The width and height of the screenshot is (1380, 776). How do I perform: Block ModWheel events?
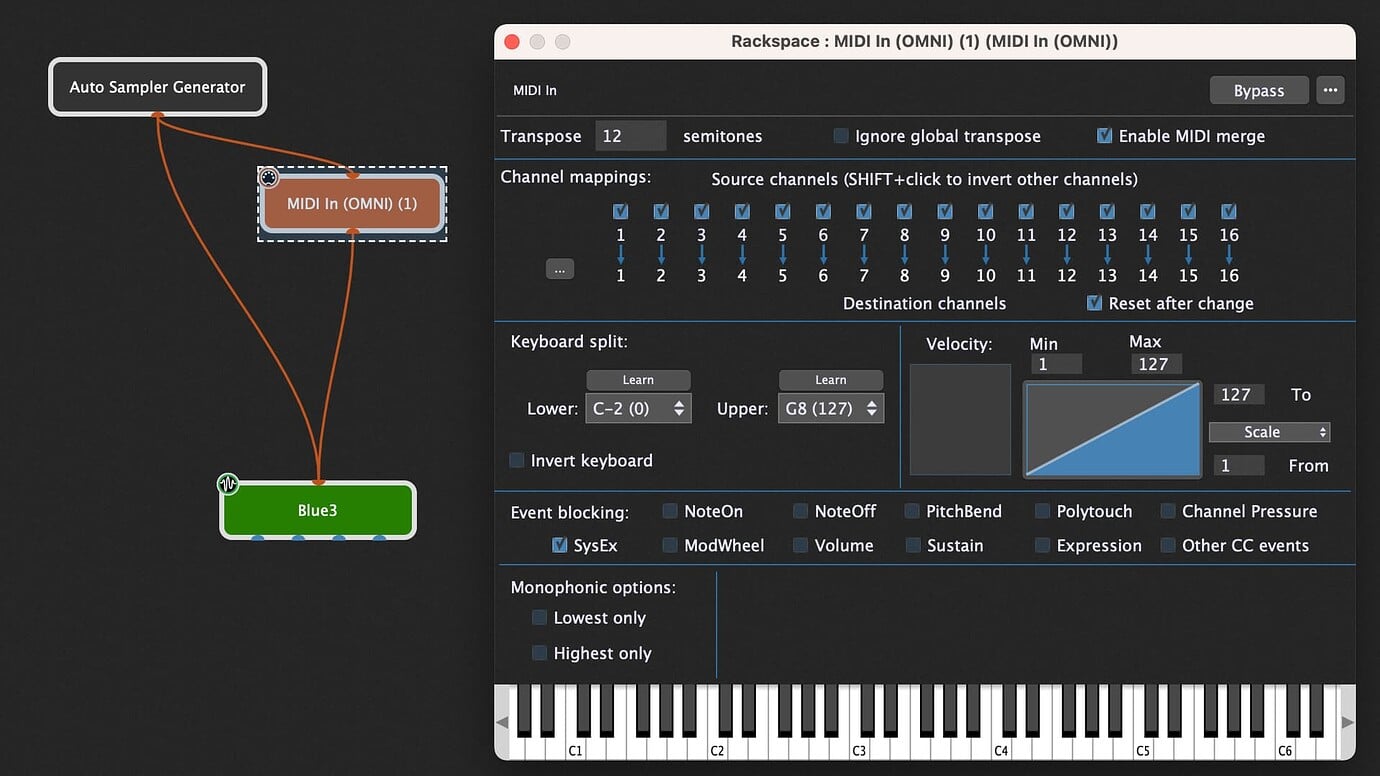coord(670,545)
